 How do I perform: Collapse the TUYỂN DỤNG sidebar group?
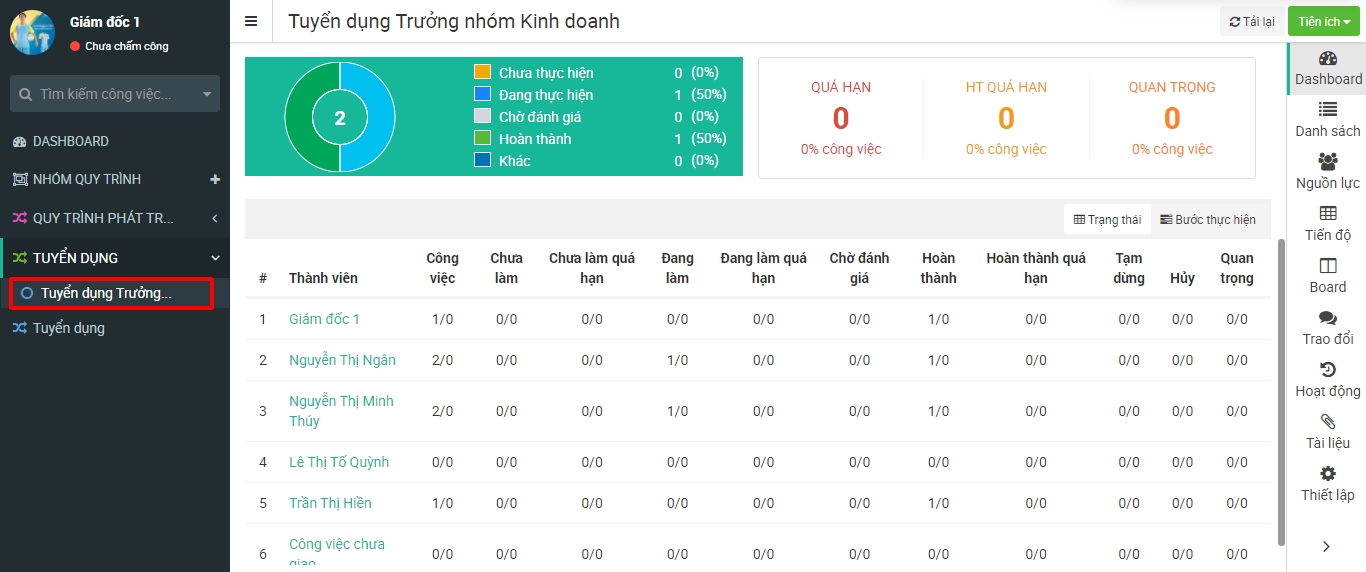[215, 258]
